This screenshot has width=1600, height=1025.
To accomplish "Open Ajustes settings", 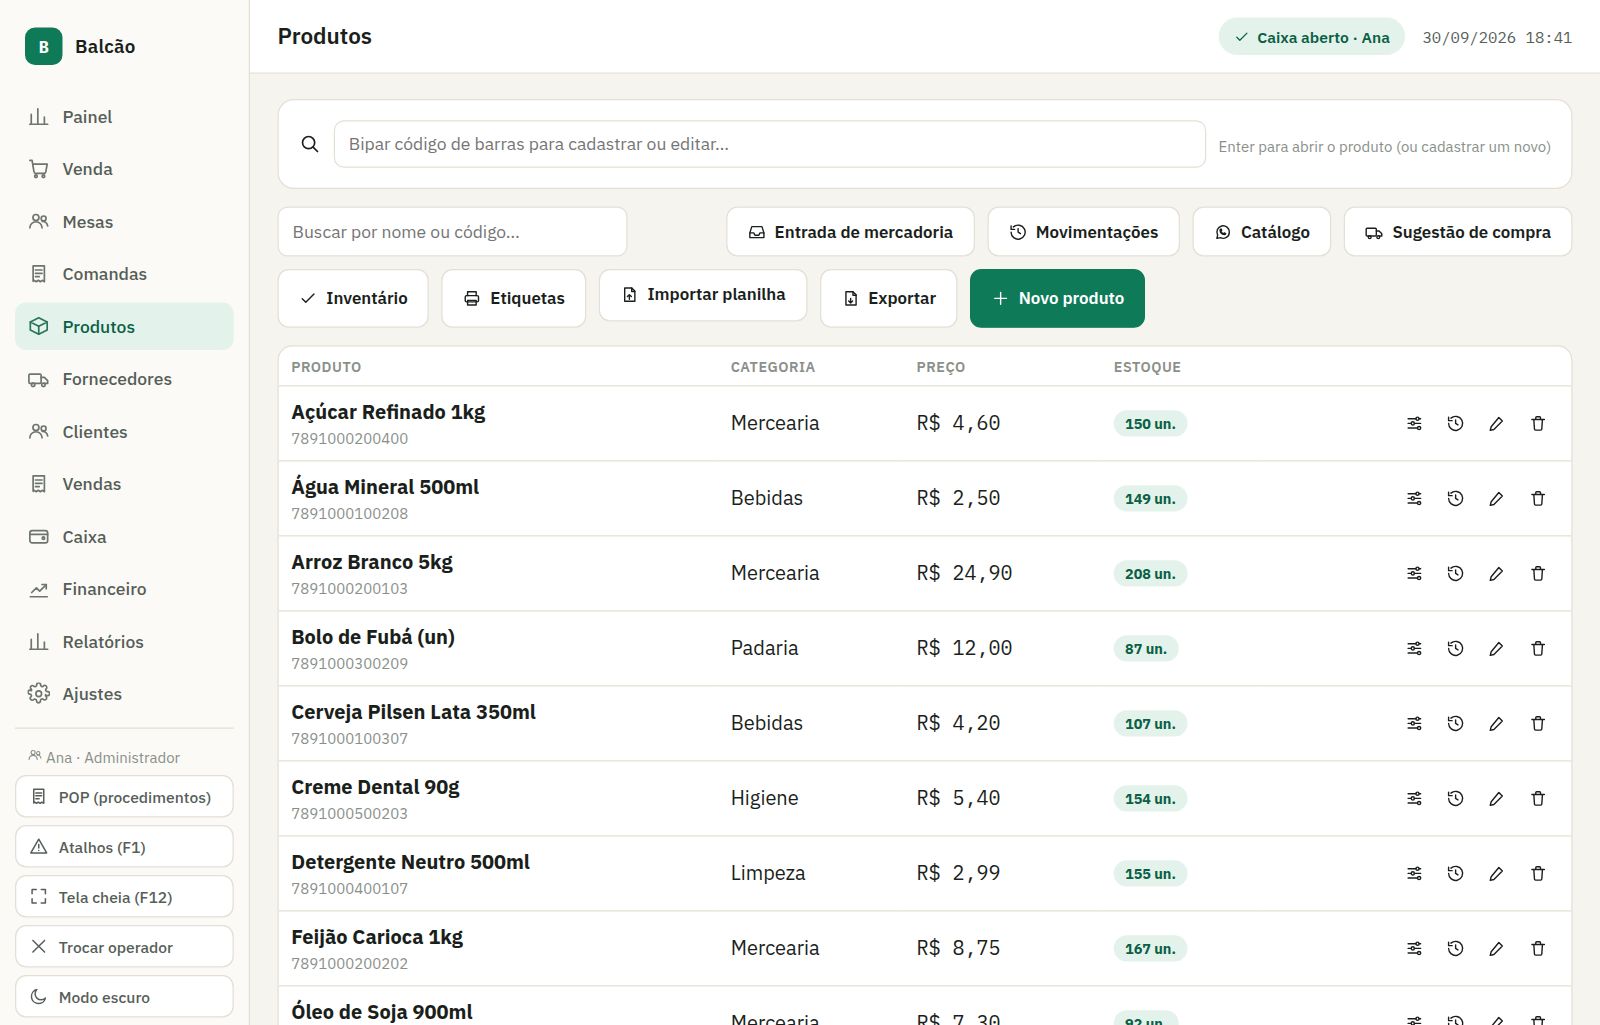I will 124,694.
